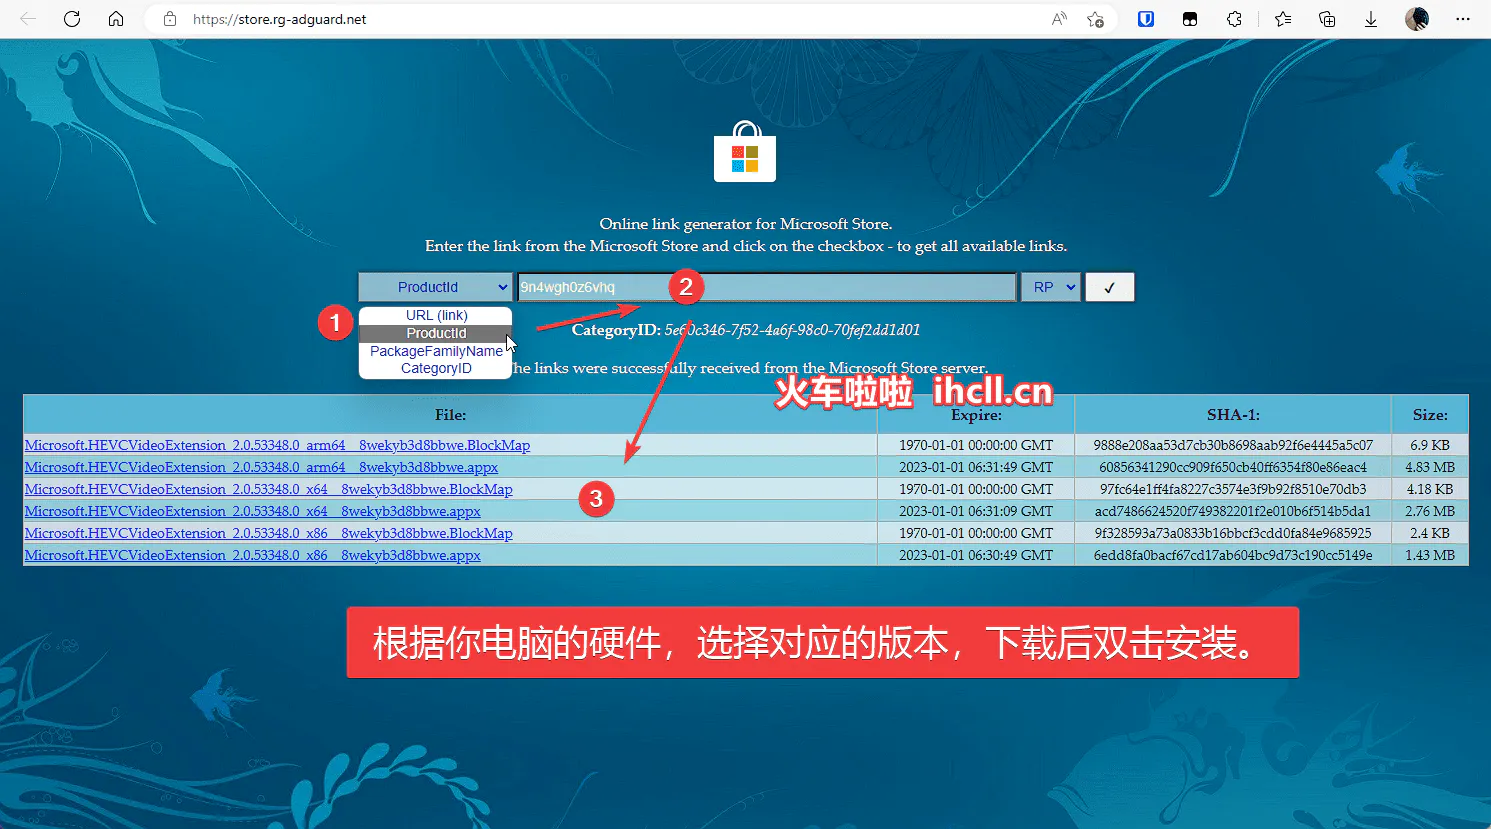Viewport: 1491px width, 829px height.
Task: Open the browser Extensions puzzle icon
Action: click(x=1234, y=18)
